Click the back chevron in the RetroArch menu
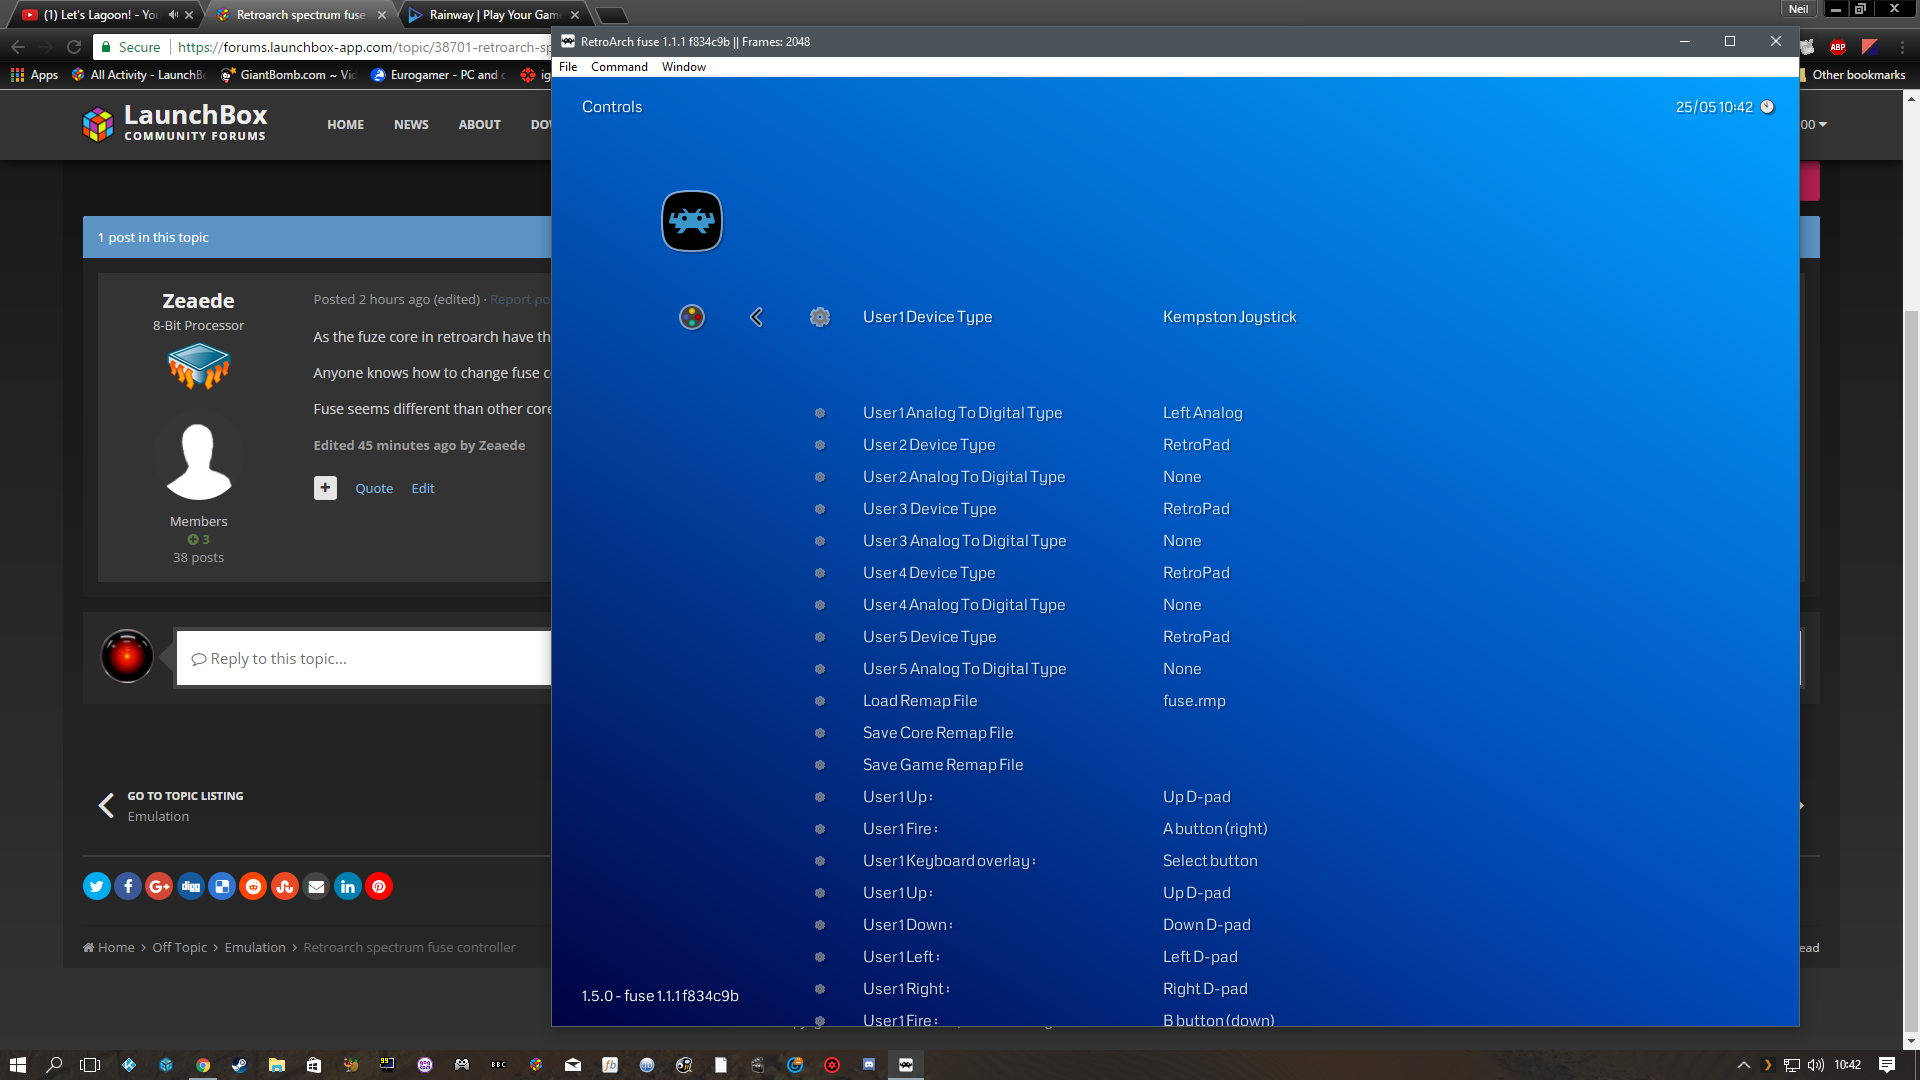This screenshot has width=1920, height=1080. [756, 317]
